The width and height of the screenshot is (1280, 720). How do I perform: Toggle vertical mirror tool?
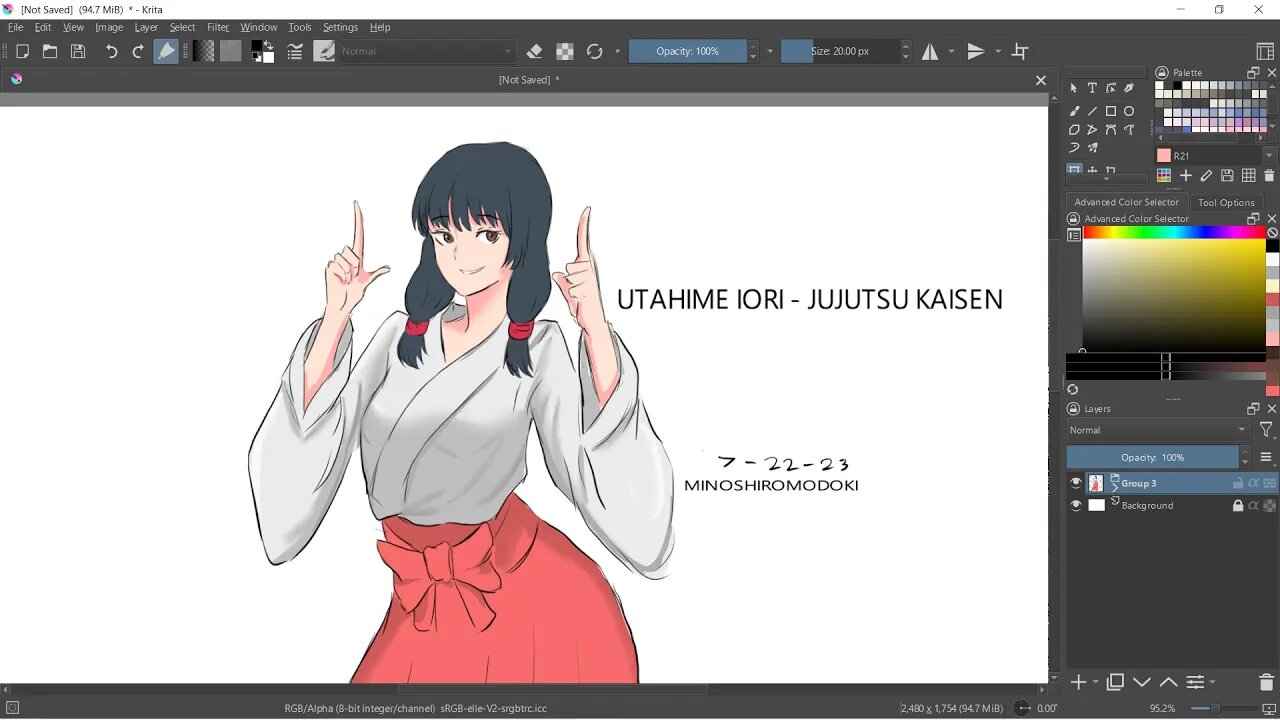[x=976, y=51]
